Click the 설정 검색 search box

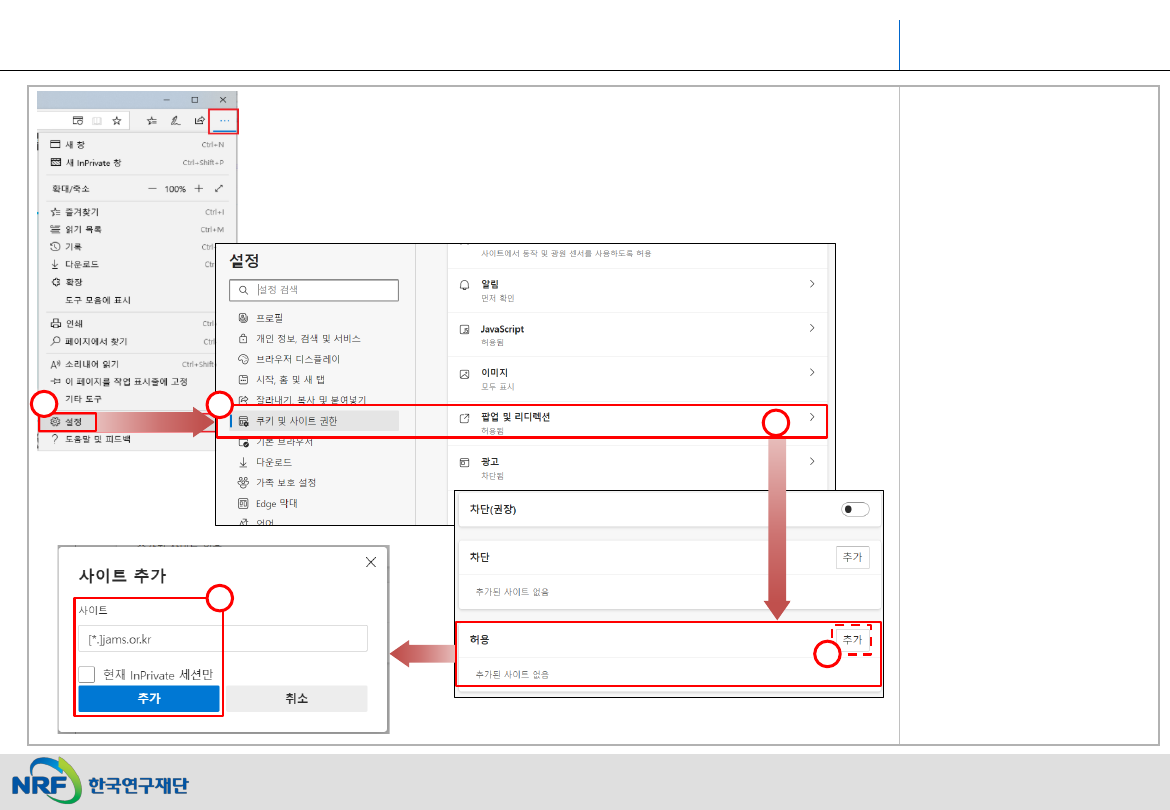(314, 290)
